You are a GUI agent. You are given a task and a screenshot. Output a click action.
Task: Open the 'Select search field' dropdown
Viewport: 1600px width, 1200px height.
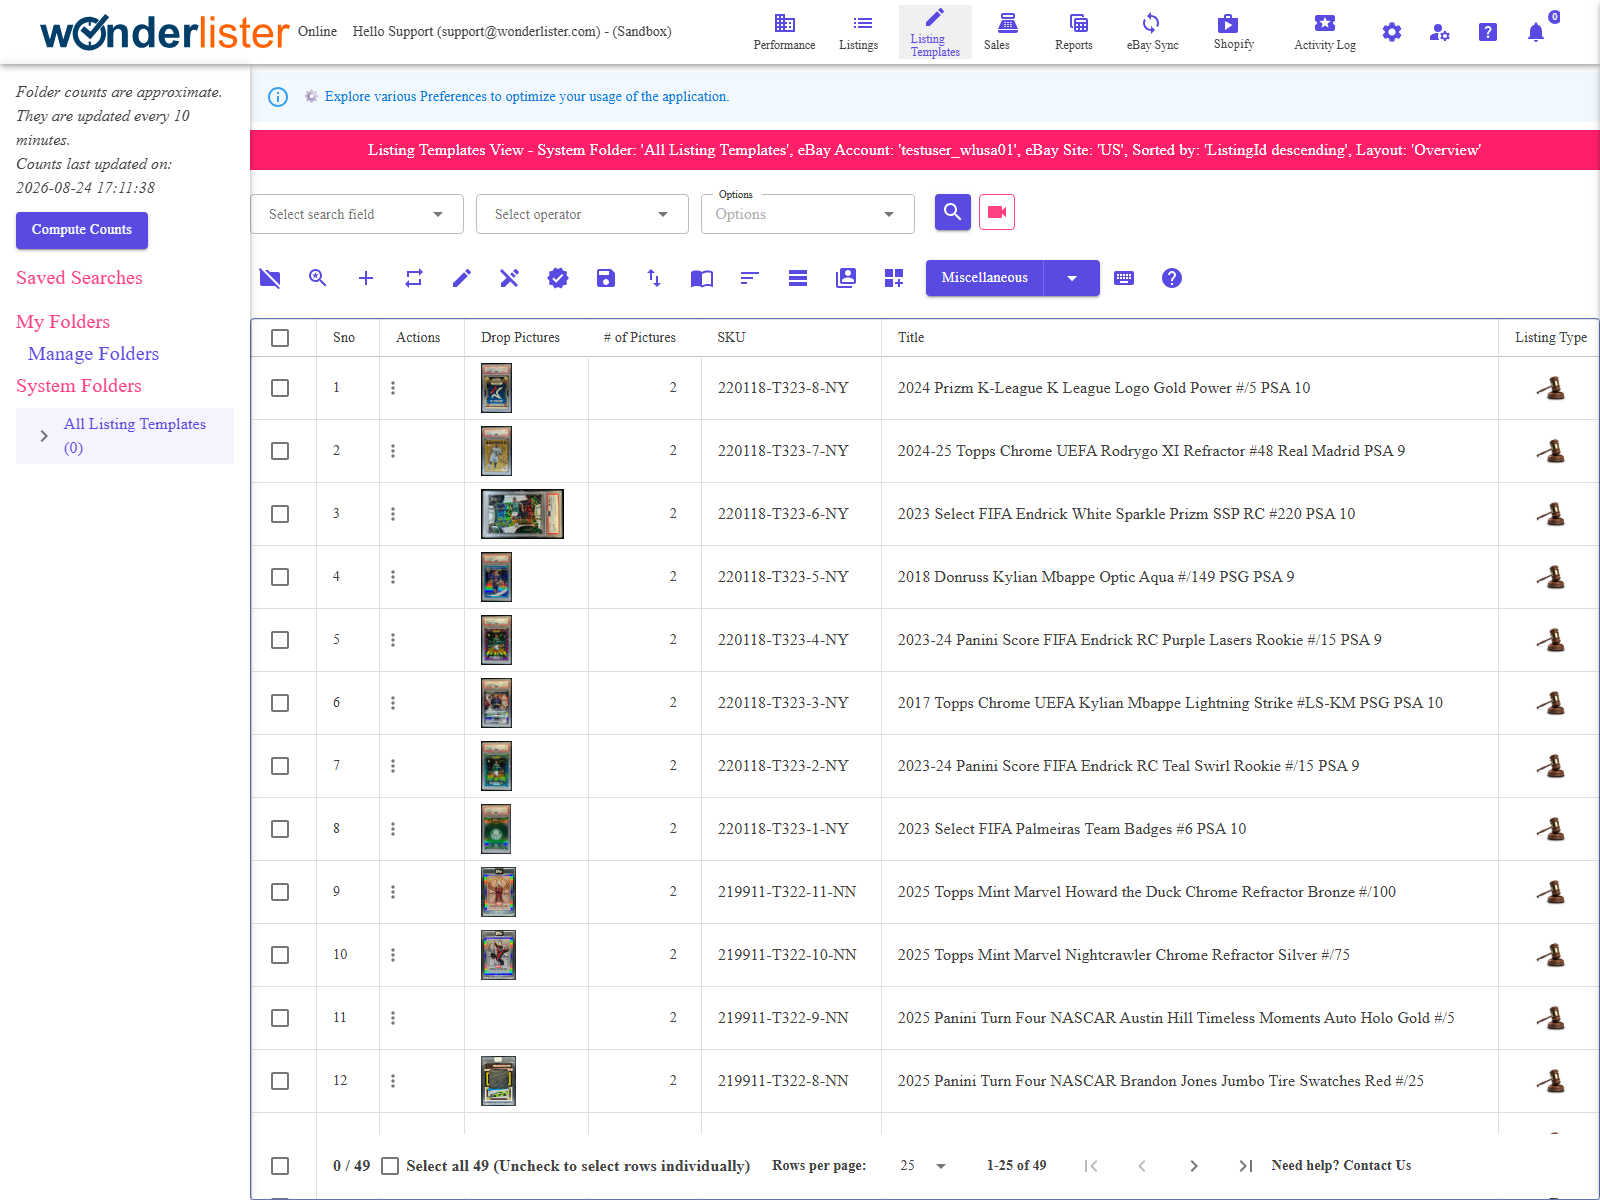click(x=357, y=214)
